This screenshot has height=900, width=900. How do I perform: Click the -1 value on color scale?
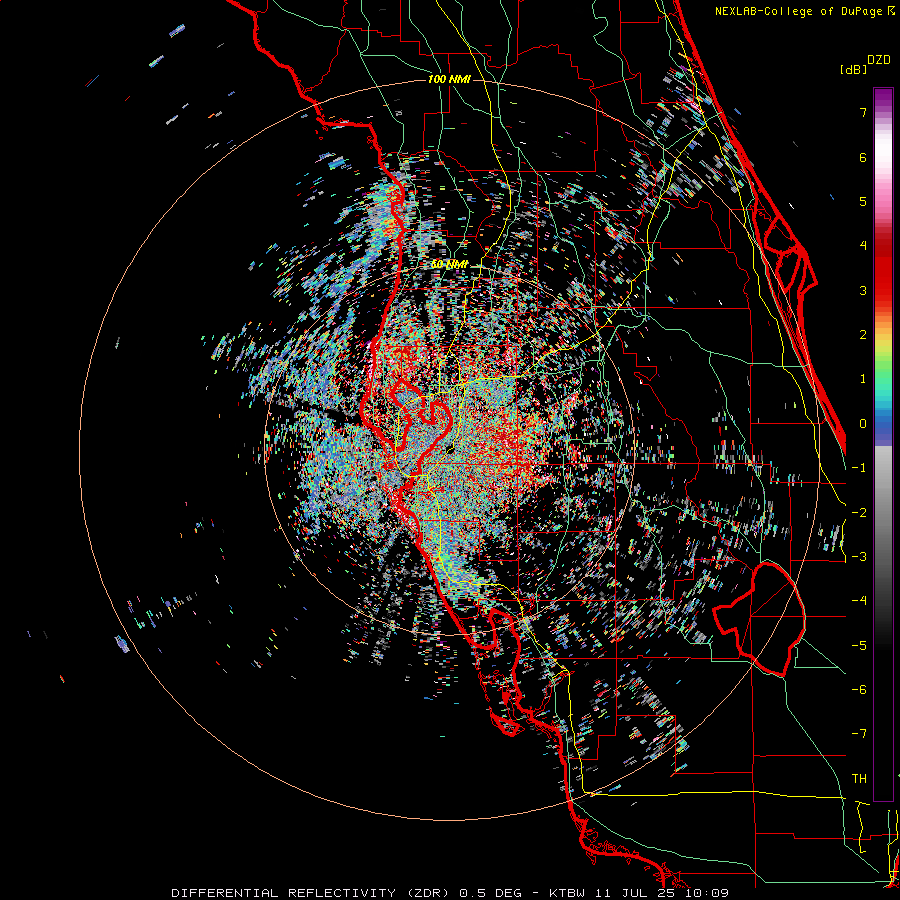pyautogui.click(x=859, y=468)
